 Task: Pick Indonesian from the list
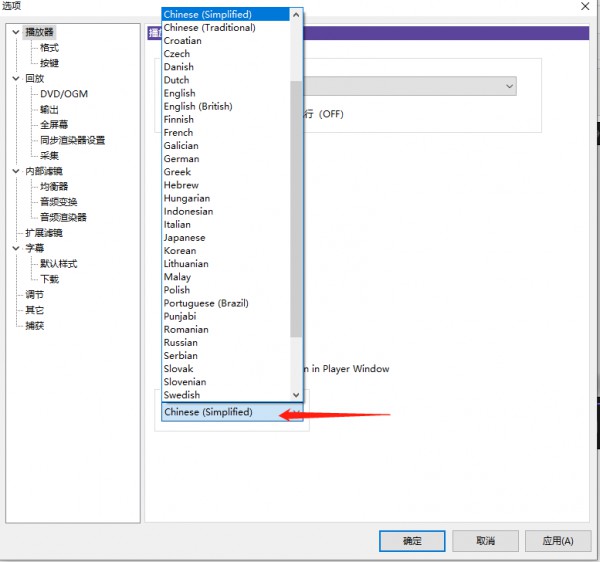(x=226, y=211)
